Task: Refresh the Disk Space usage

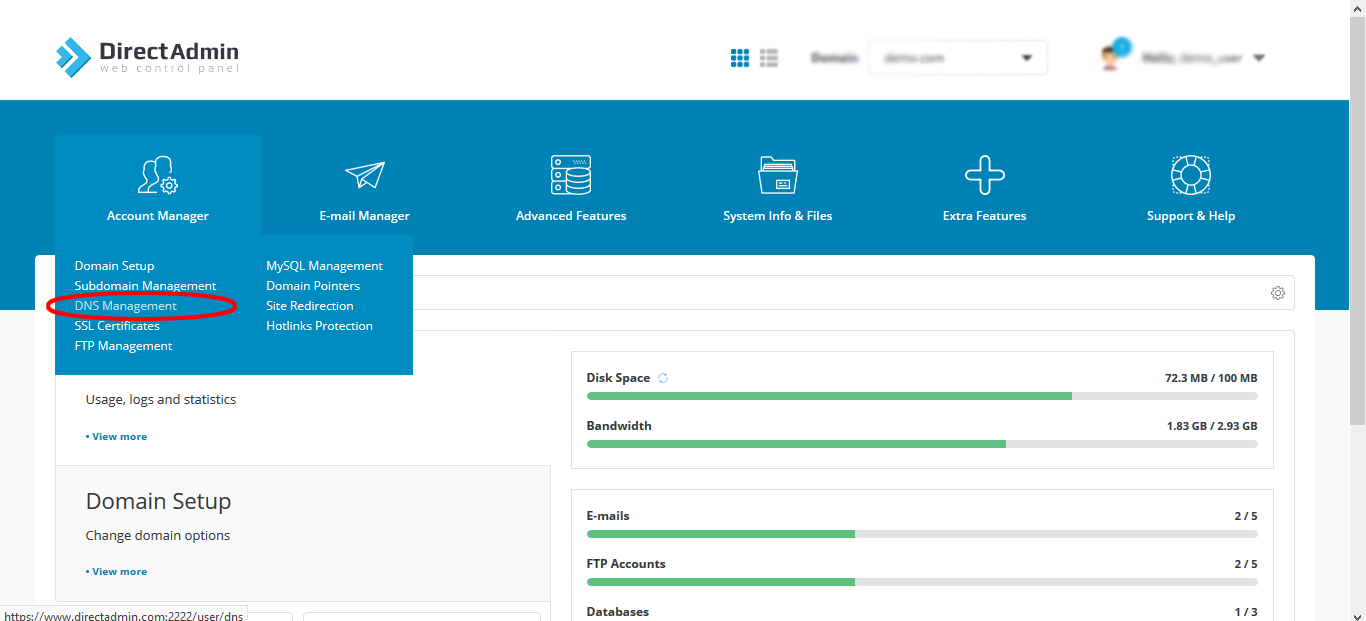Action: 663,378
